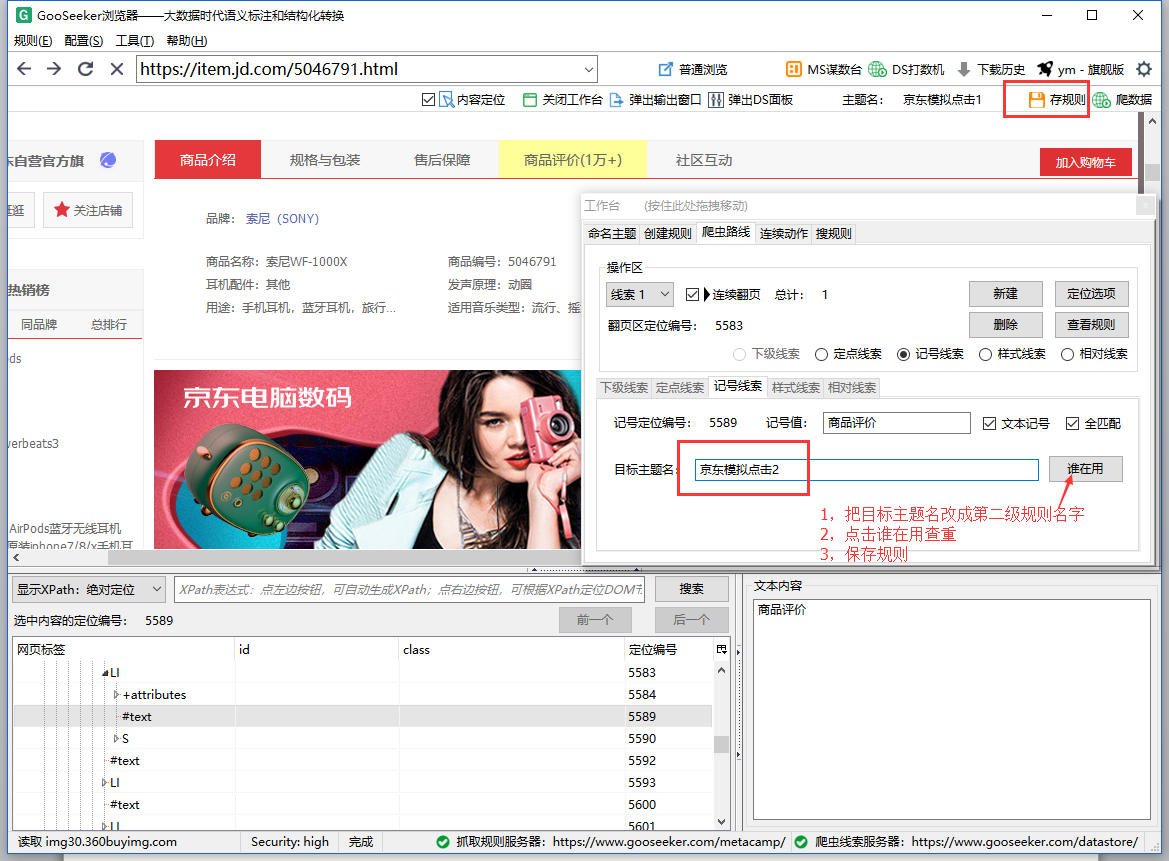Viewport: 1169px width, 861px height.
Task: Select the 定点线索 radio button
Action: click(x=822, y=354)
